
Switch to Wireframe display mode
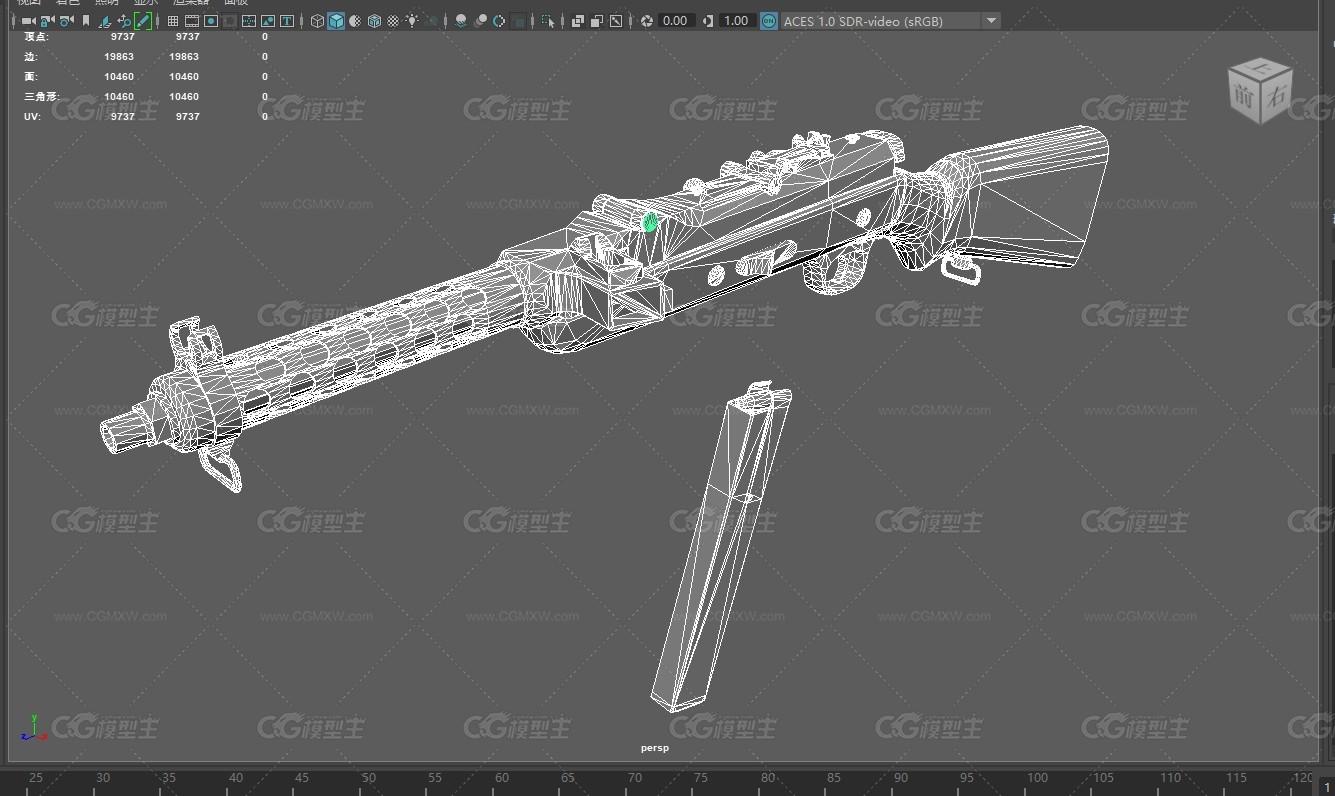(317, 20)
